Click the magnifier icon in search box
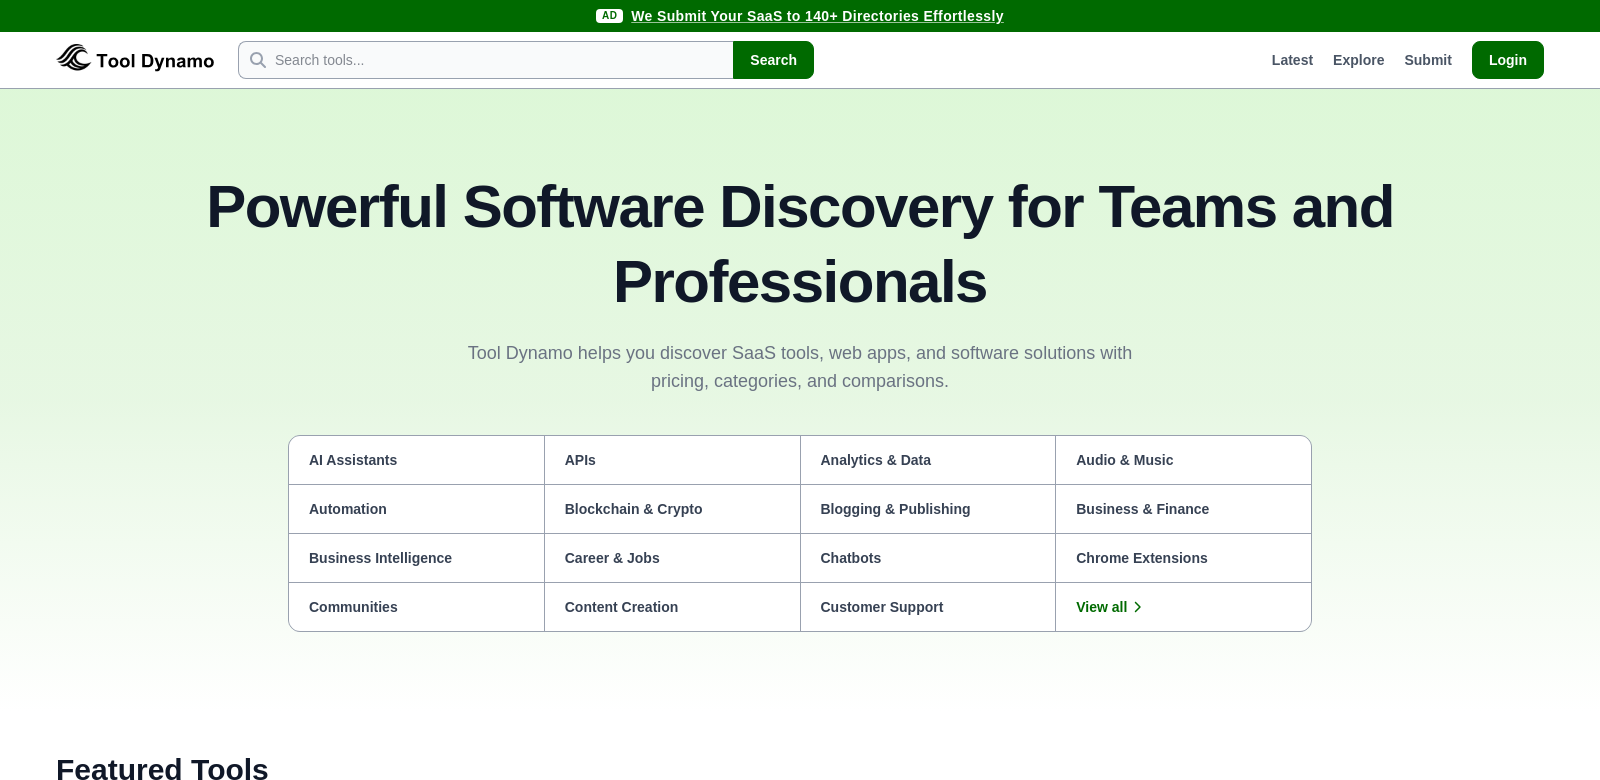 tap(258, 60)
